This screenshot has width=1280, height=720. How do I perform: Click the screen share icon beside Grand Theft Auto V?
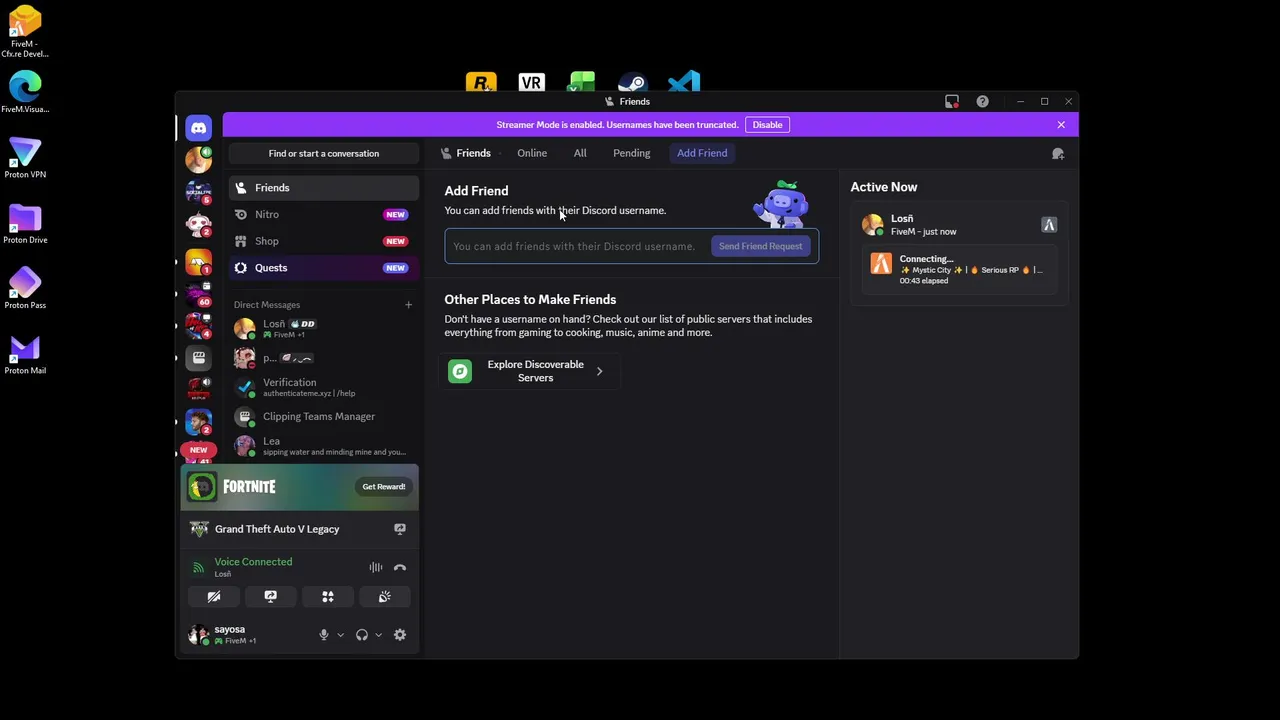pos(400,529)
